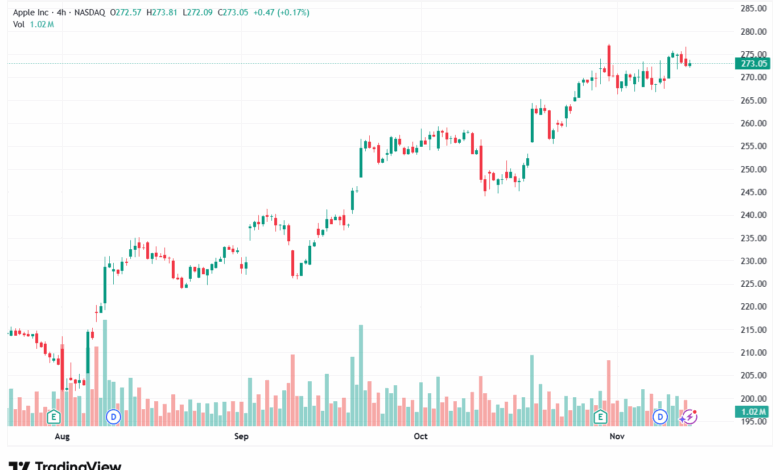Image resolution: width=780 pixels, height=470 pixels.
Task: Click the dividend D marker in August
Action: coord(113,415)
